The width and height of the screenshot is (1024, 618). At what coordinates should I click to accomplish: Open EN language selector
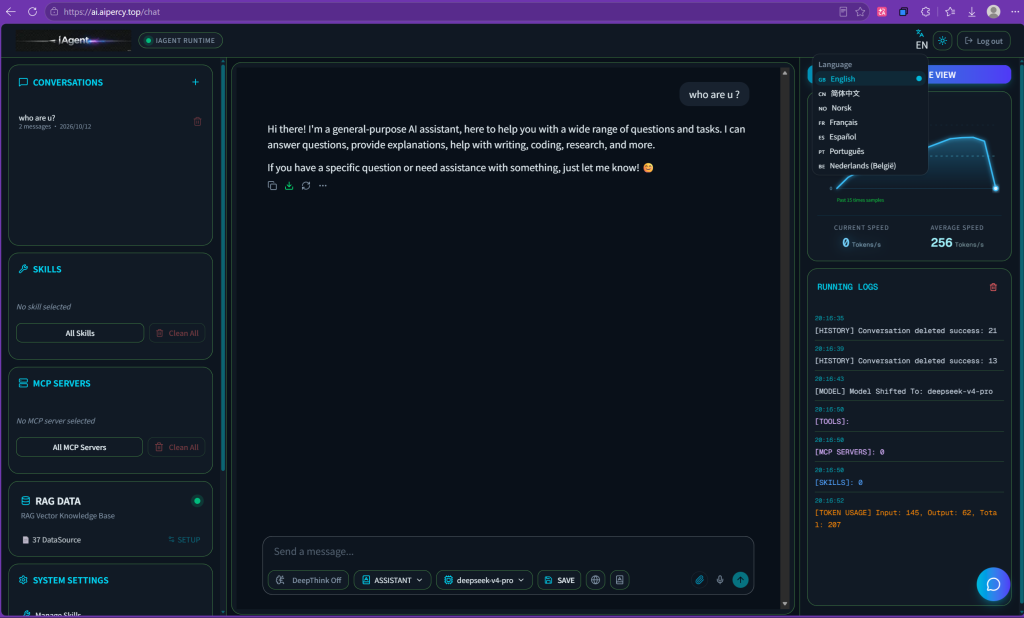point(921,45)
